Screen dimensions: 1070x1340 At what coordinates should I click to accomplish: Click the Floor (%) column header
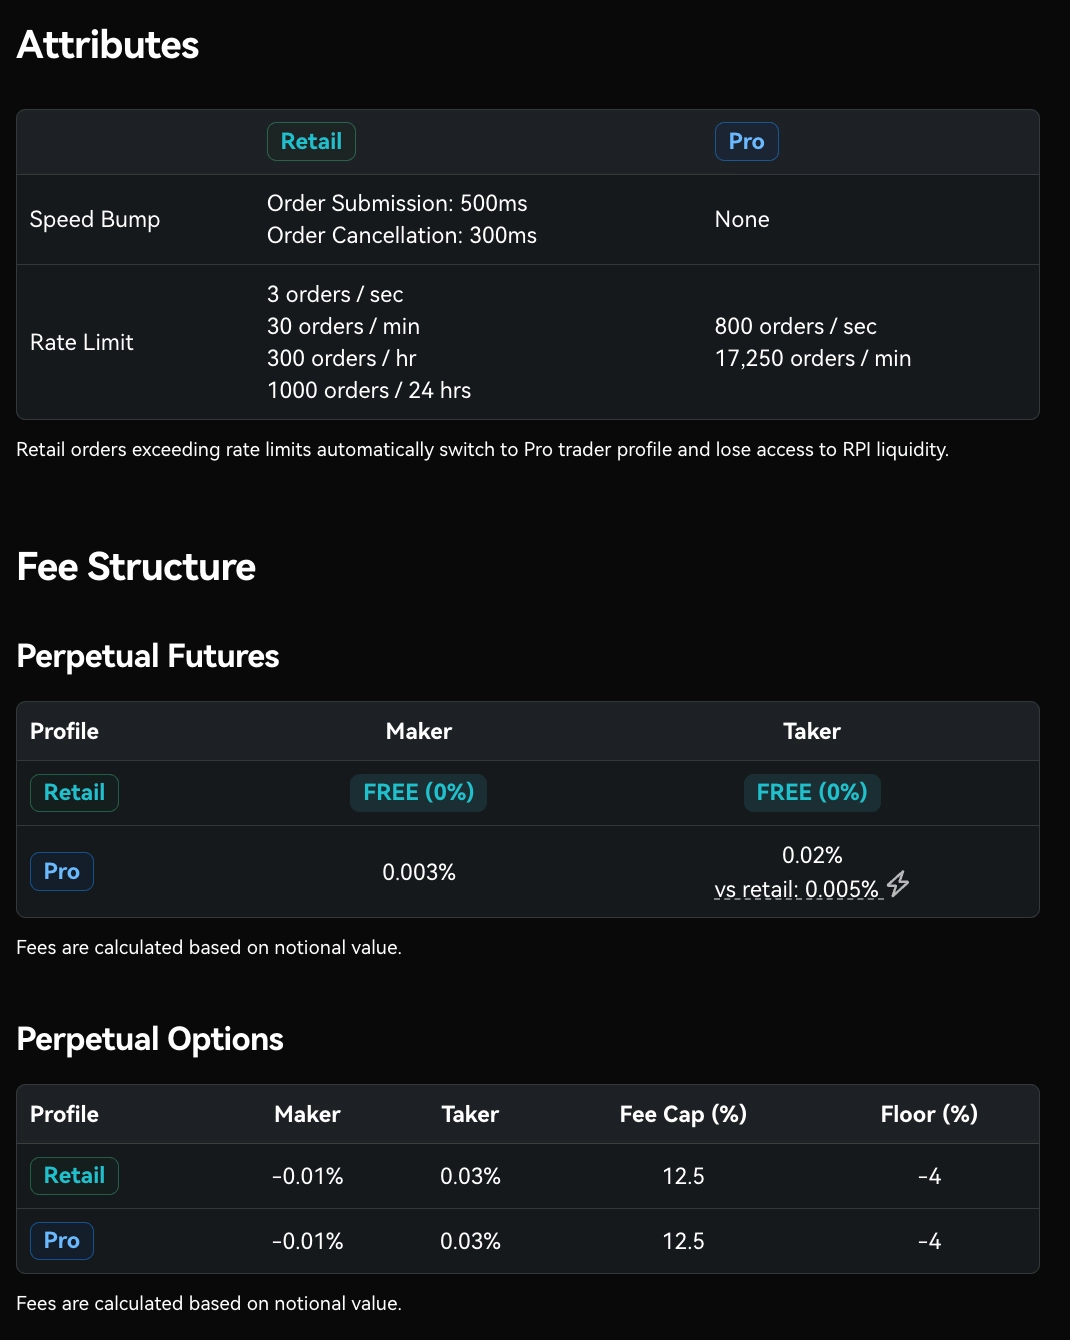pos(929,1114)
